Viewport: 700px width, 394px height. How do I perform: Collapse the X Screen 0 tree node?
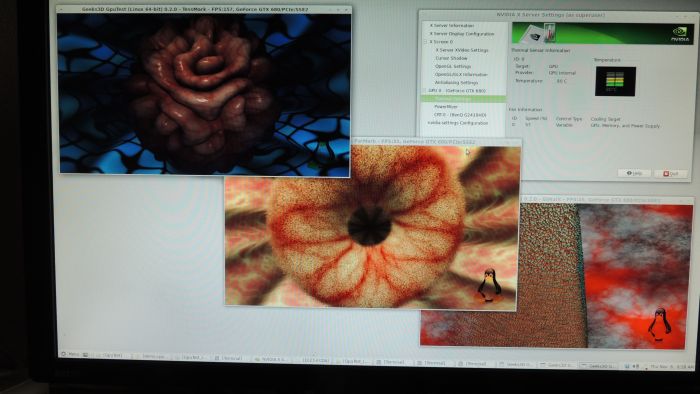pyautogui.click(x=426, y=42)
